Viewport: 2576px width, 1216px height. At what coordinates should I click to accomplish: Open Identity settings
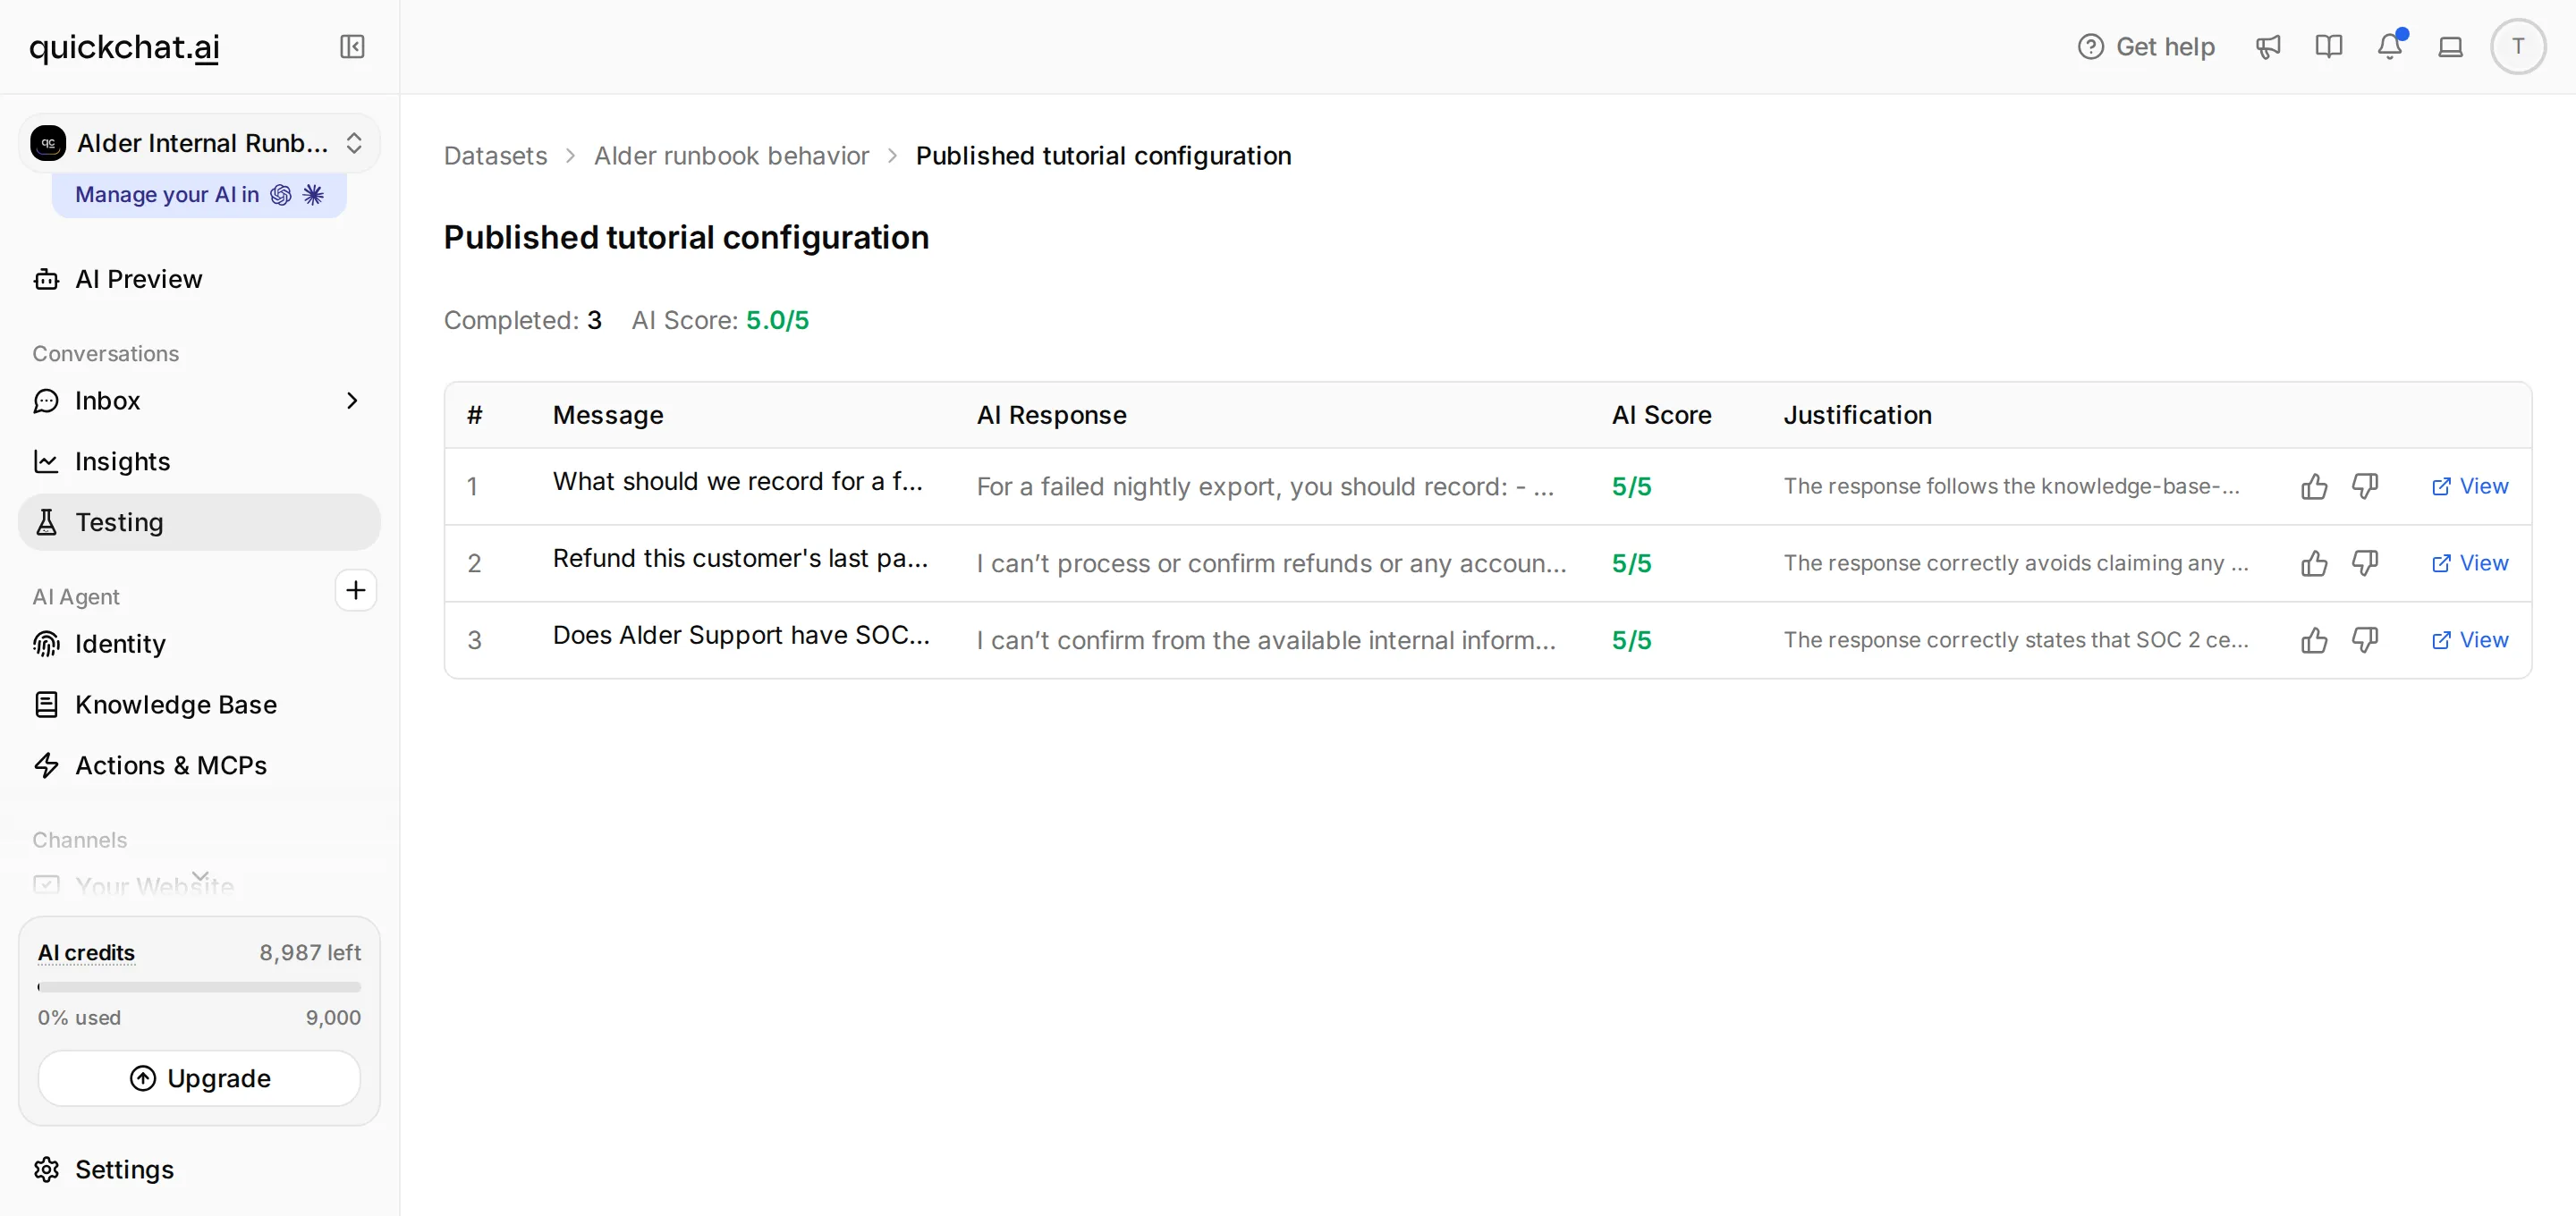coord(199,644)
